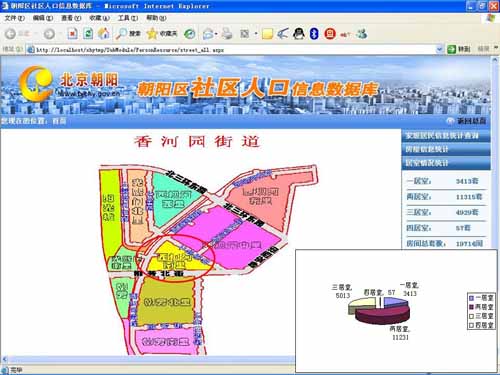
Task: Open the 工具 (Tools) menu
Action: click(x=128, y=18)
